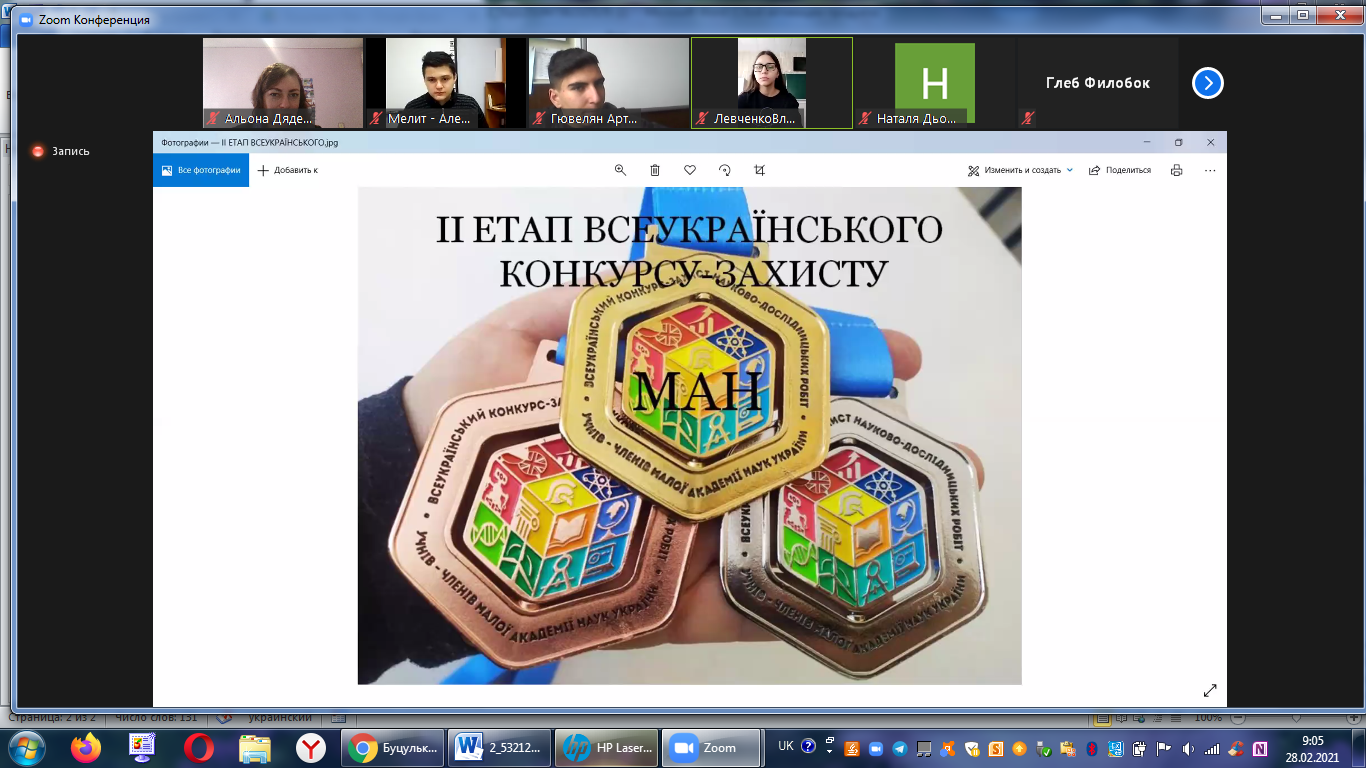This screenshot has width=1366, height=768.
Task: Click the zoom magnifier icon in Photos
Action: (620, 170)
